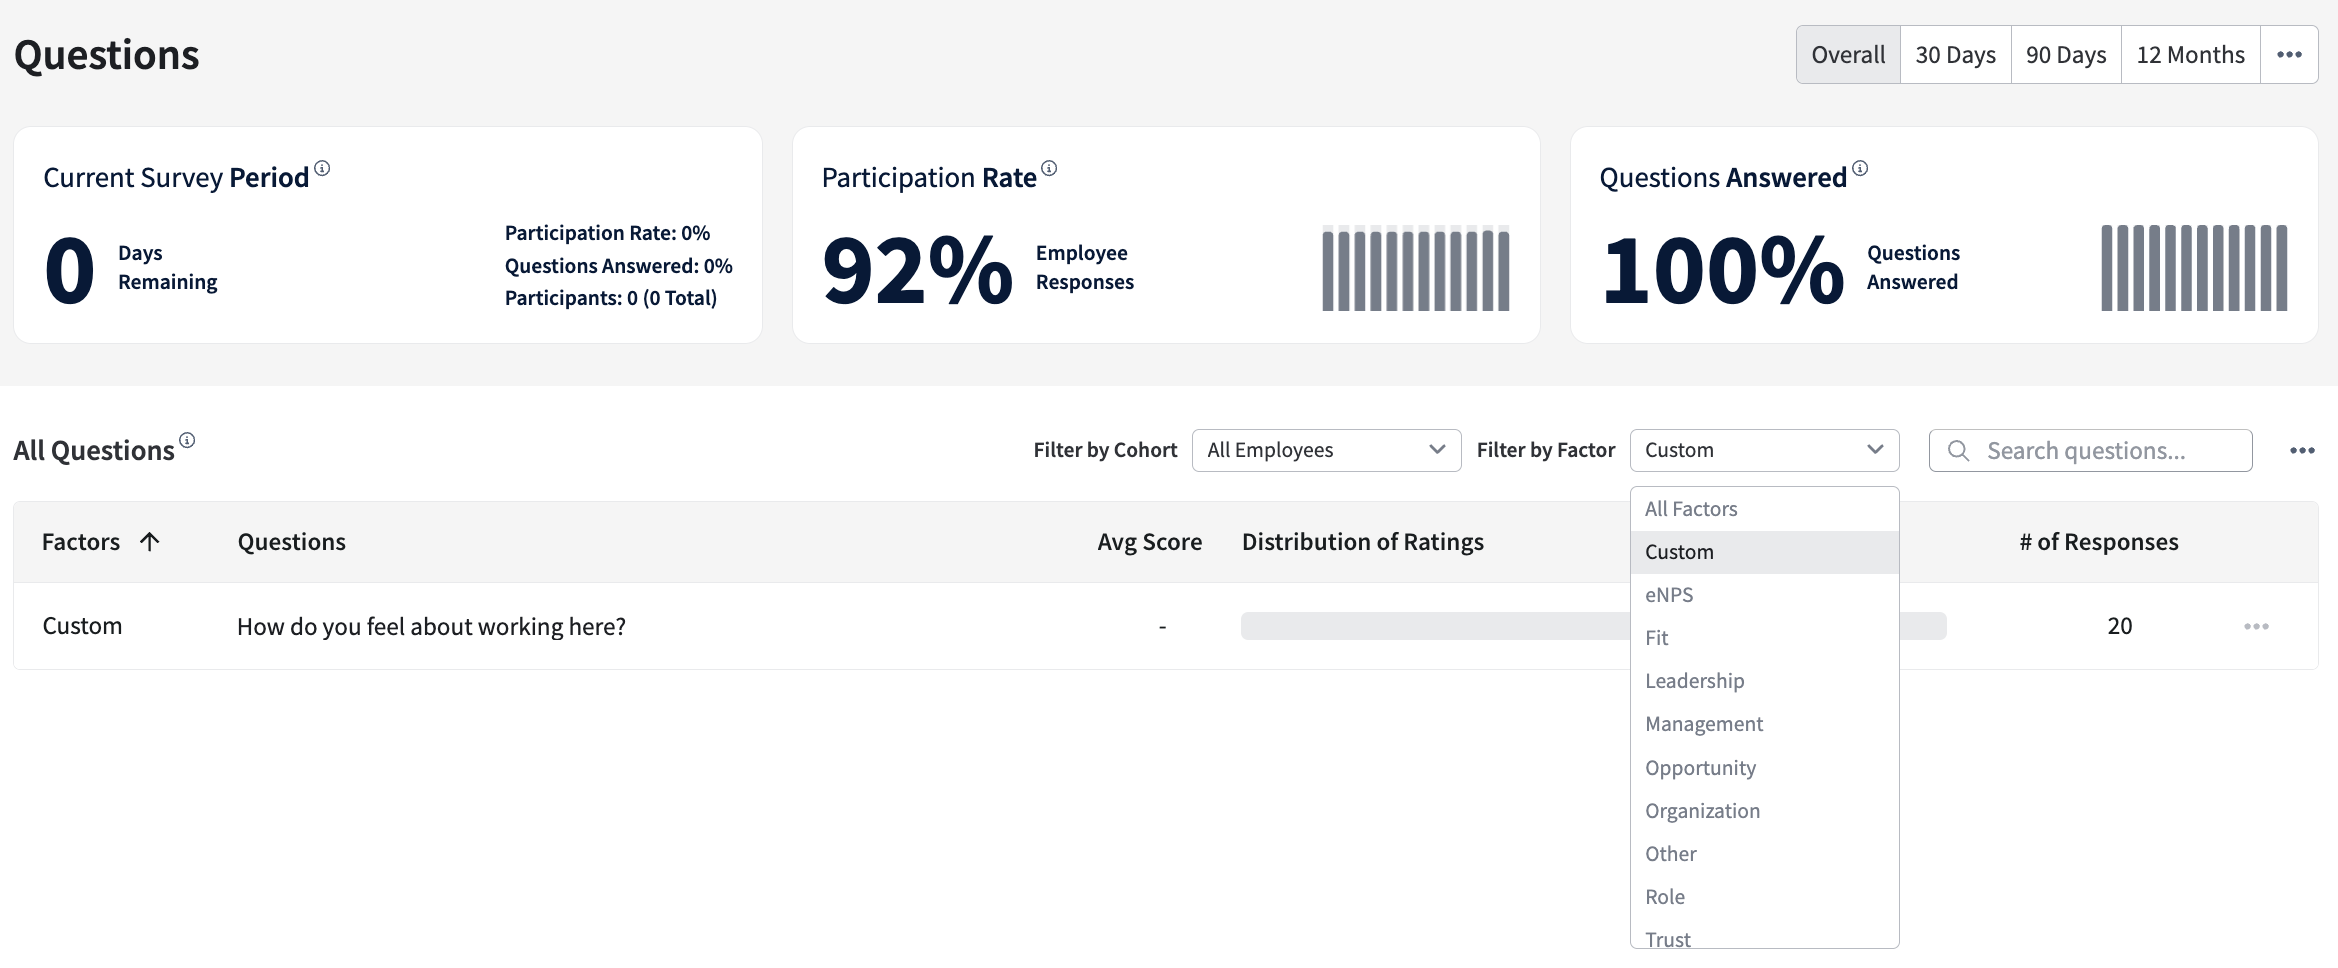Open question How do you feel about working here

point(431,627)
